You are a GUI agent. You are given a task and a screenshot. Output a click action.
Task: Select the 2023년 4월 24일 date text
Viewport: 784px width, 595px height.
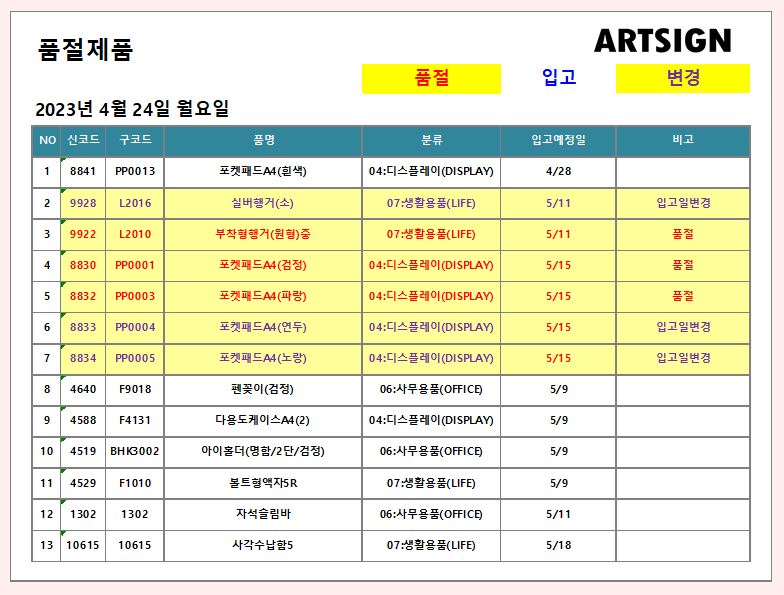tap(132, 109)
